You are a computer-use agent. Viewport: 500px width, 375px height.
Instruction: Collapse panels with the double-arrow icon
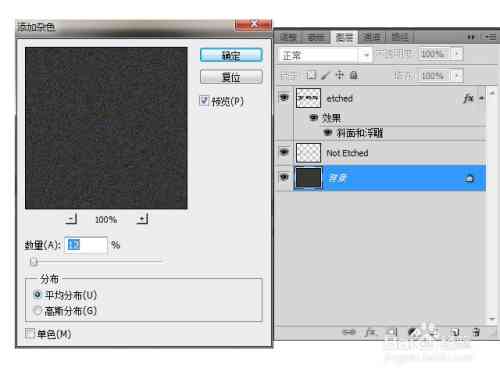471,37
